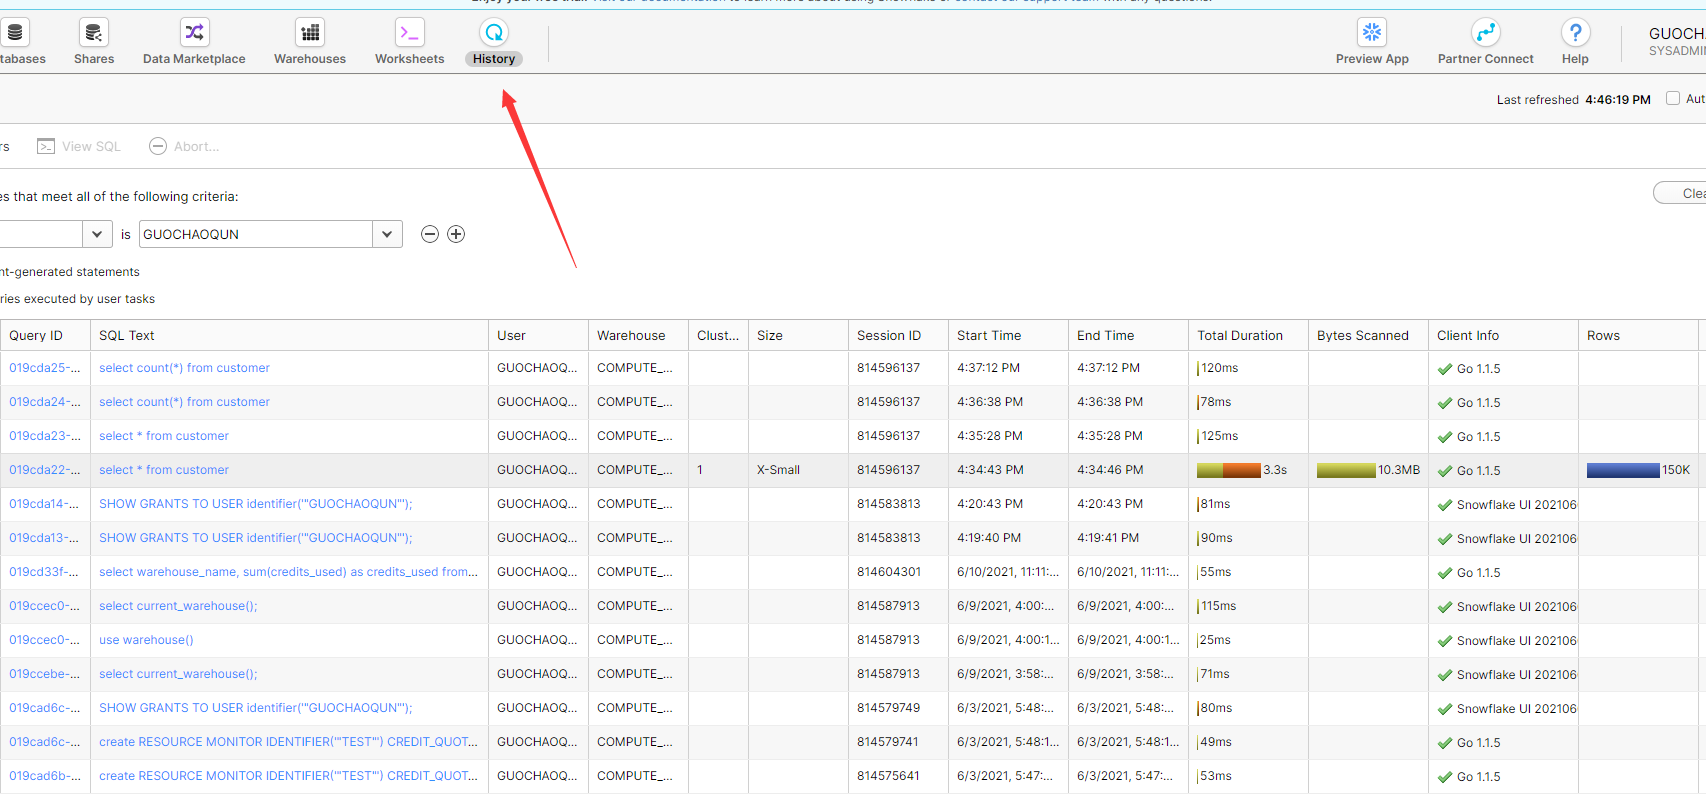
Task: Remove filter criterion with the minus icon
Action: [430, 234]
